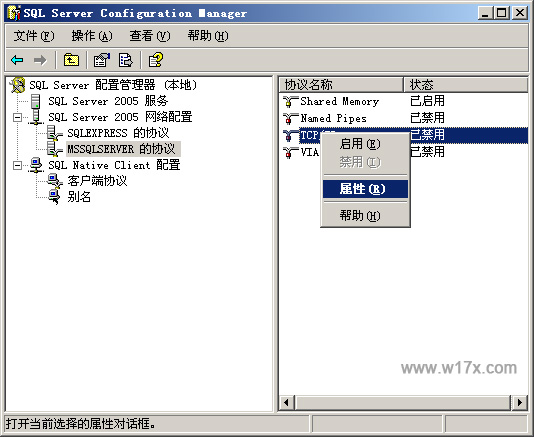
Task: Click the Help question mark toolbar icon
Action: (156, 60)
